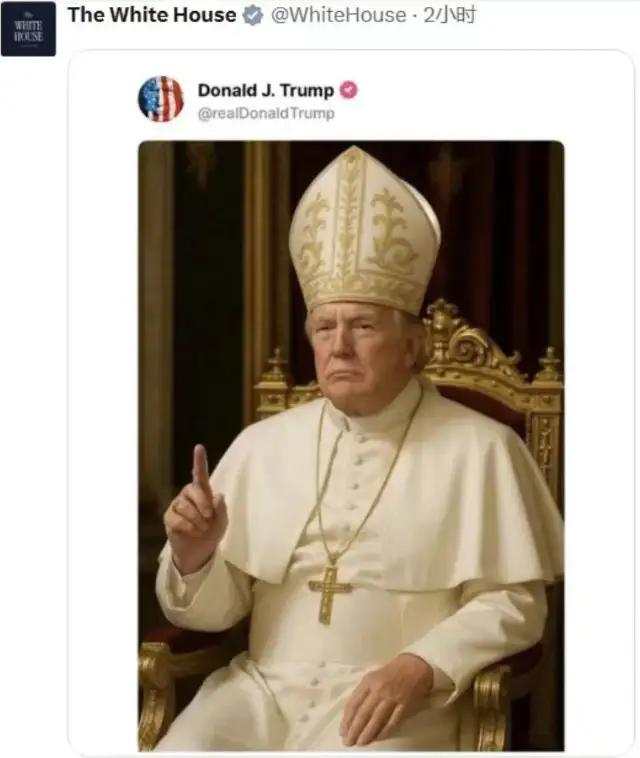
Task: Click the gold cross pendant in the image
Action: (x=330, y=592)
